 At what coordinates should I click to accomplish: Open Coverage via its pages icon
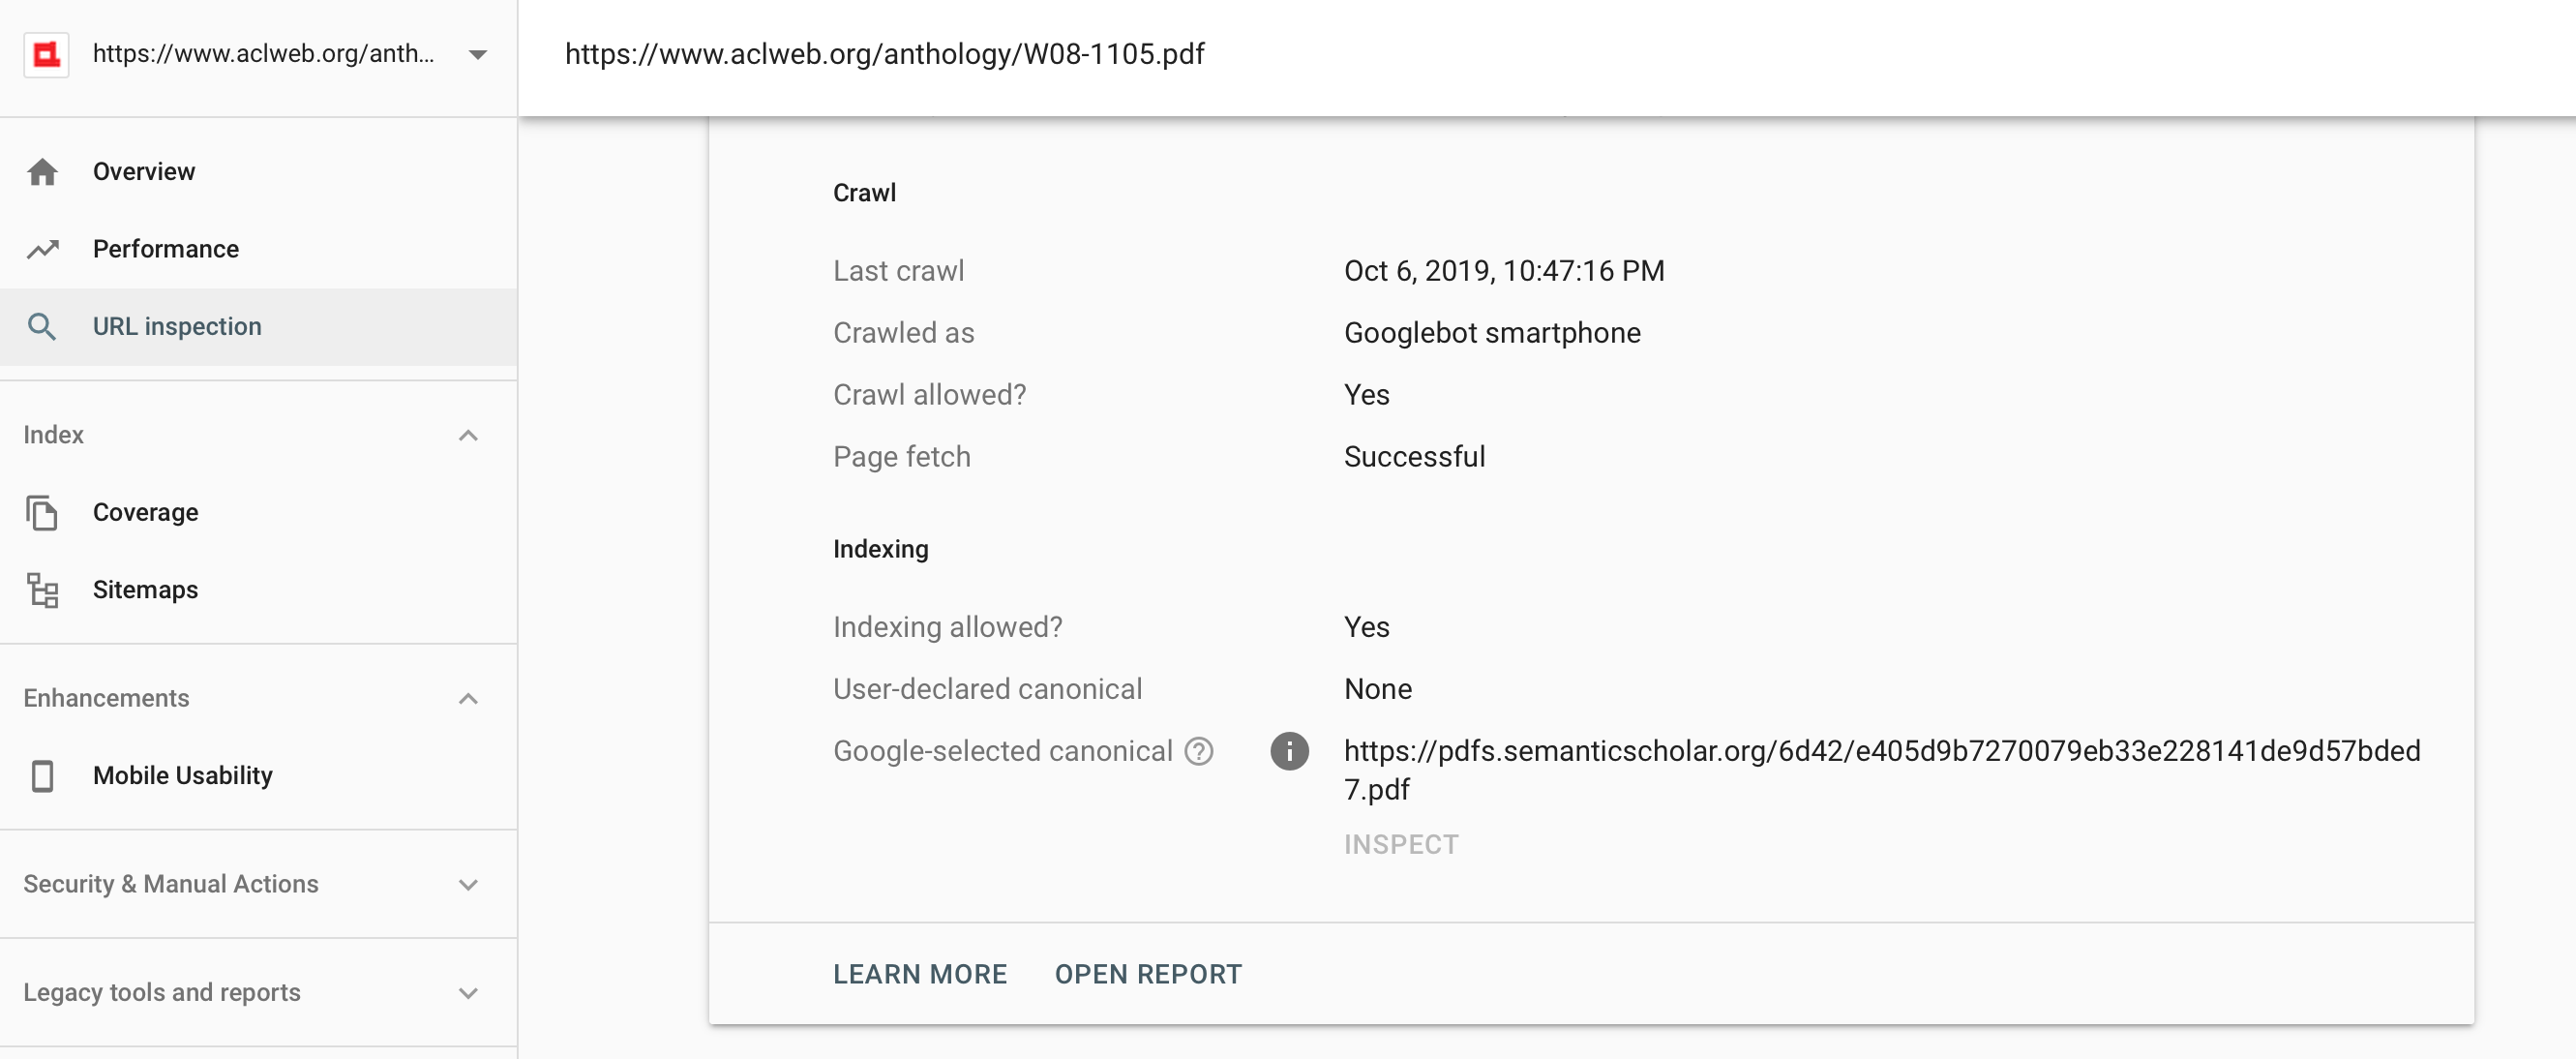tap(43, 512)
